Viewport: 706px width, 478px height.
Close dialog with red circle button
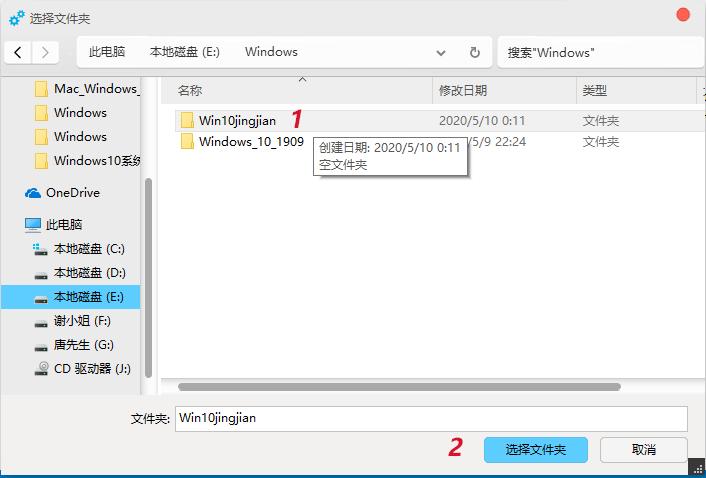[683, 15]
